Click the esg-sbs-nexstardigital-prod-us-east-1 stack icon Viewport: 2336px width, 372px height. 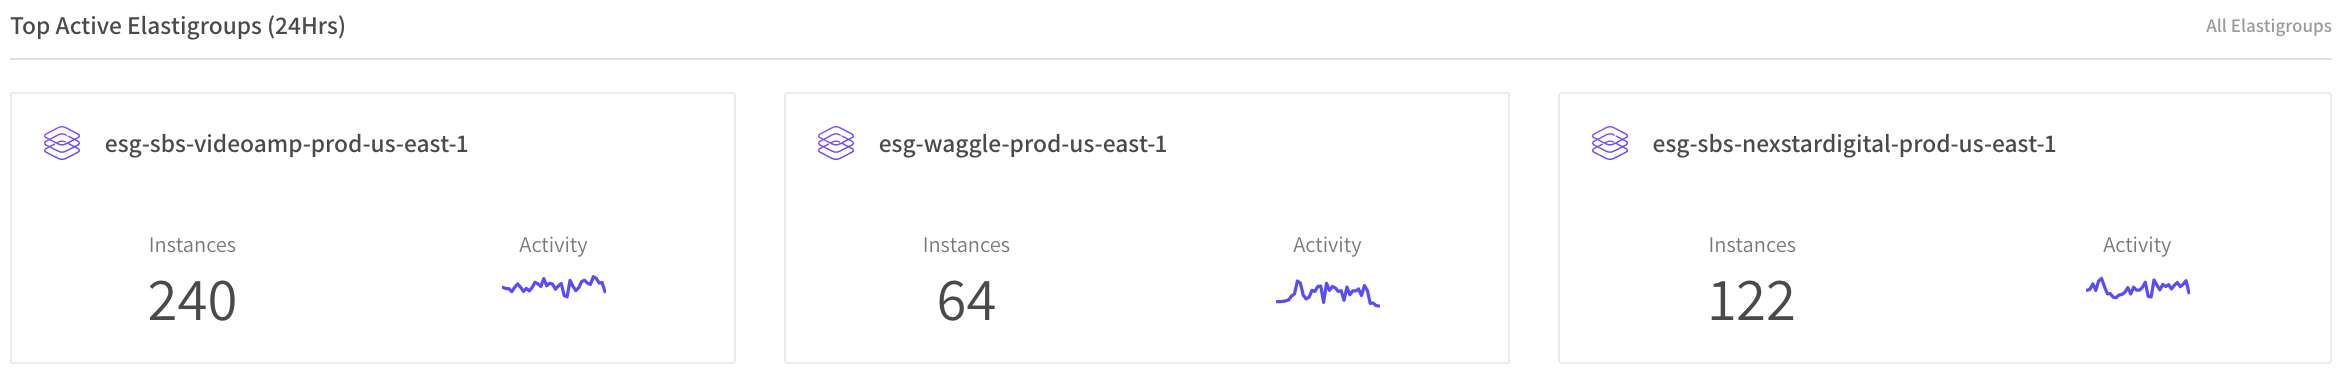1610,143
